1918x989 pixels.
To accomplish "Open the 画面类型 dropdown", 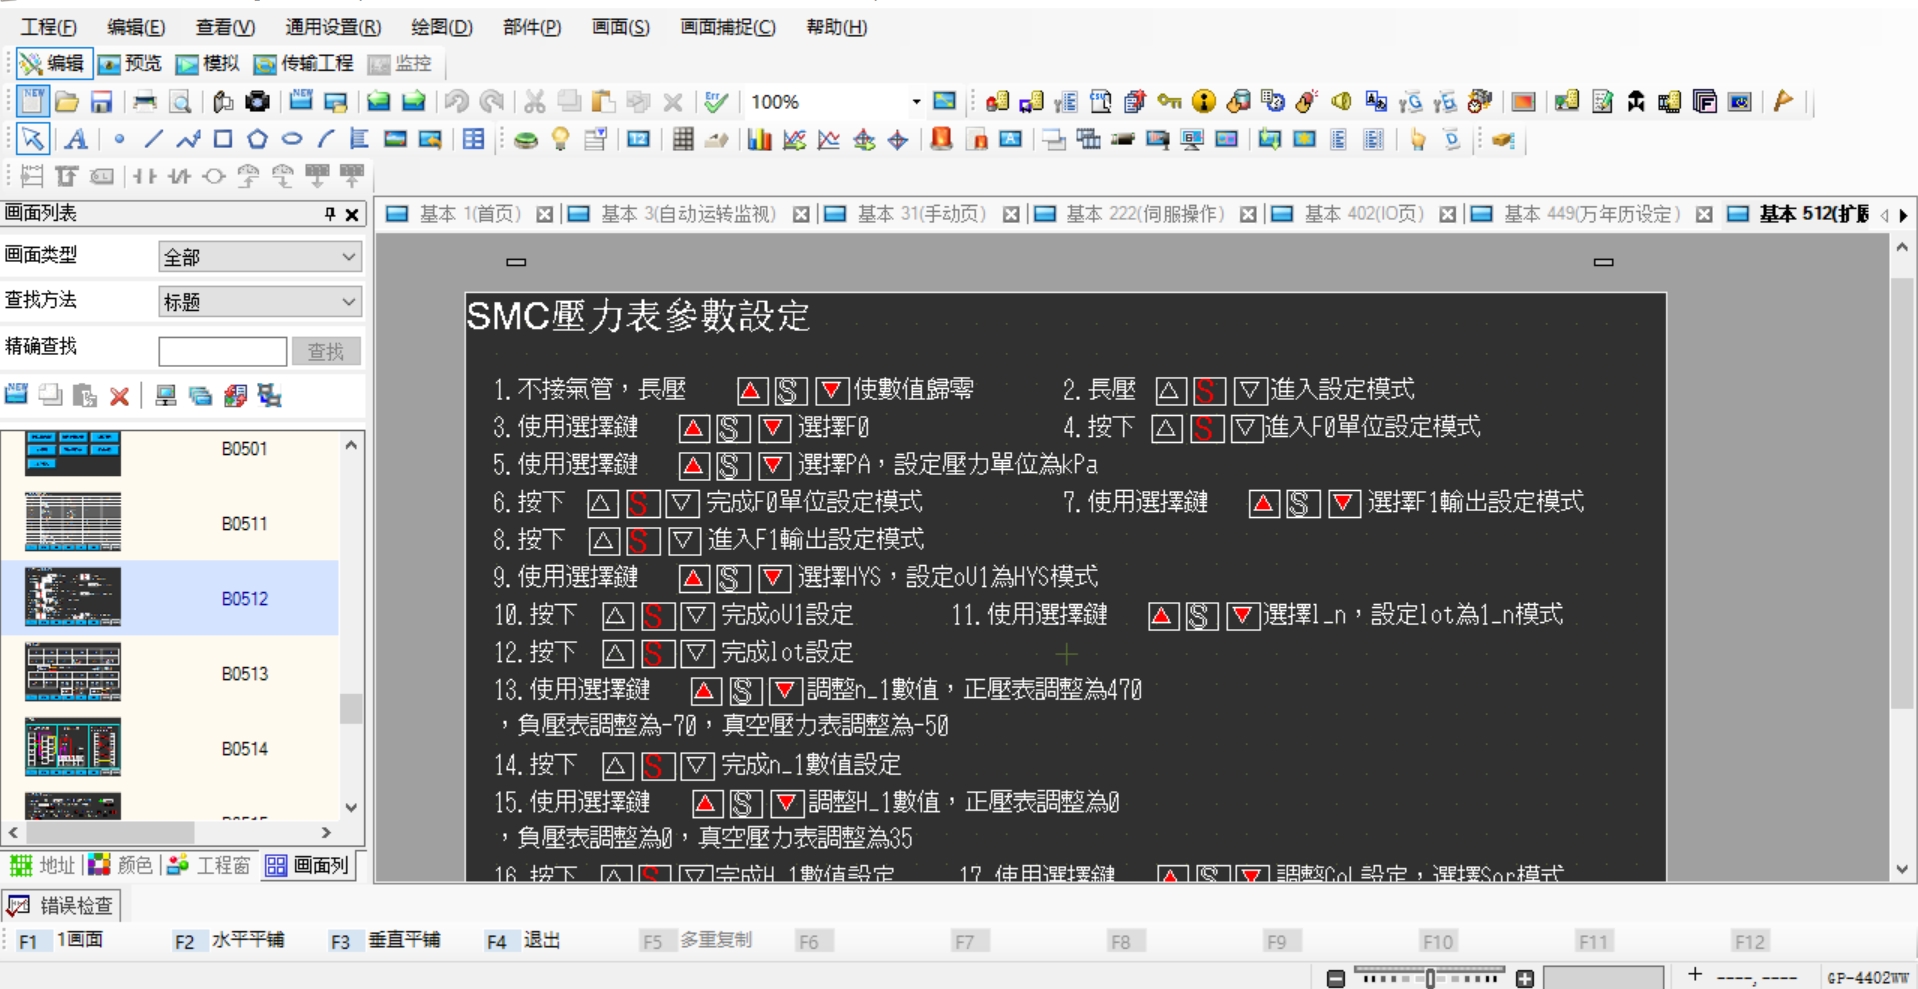I will (260, 257).
